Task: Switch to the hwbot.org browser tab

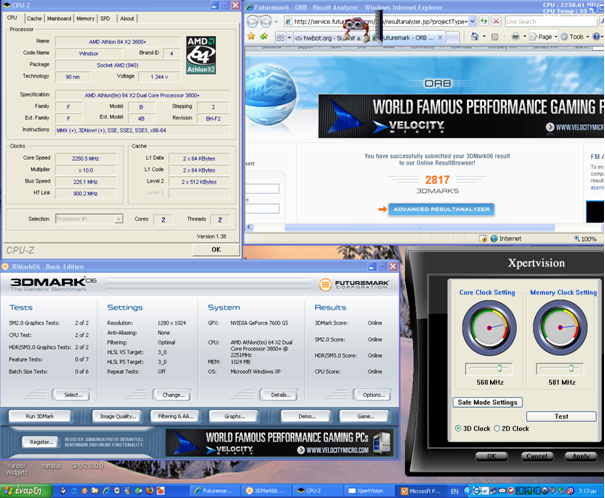Action: [x=331, y=38]
